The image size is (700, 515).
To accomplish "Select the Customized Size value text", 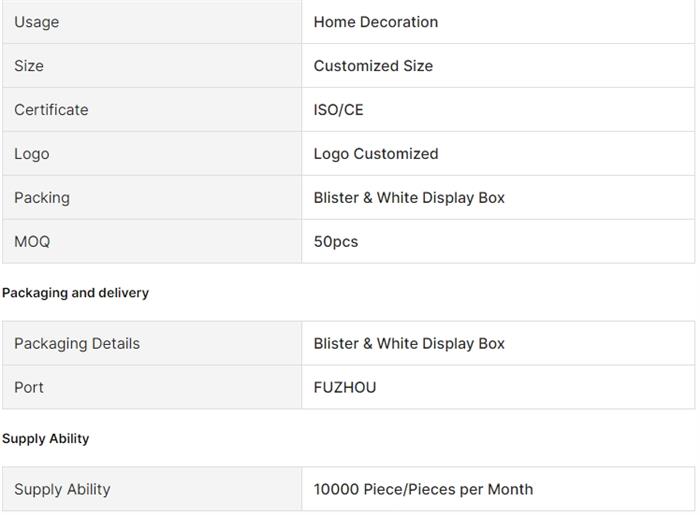I will point(373,66).
